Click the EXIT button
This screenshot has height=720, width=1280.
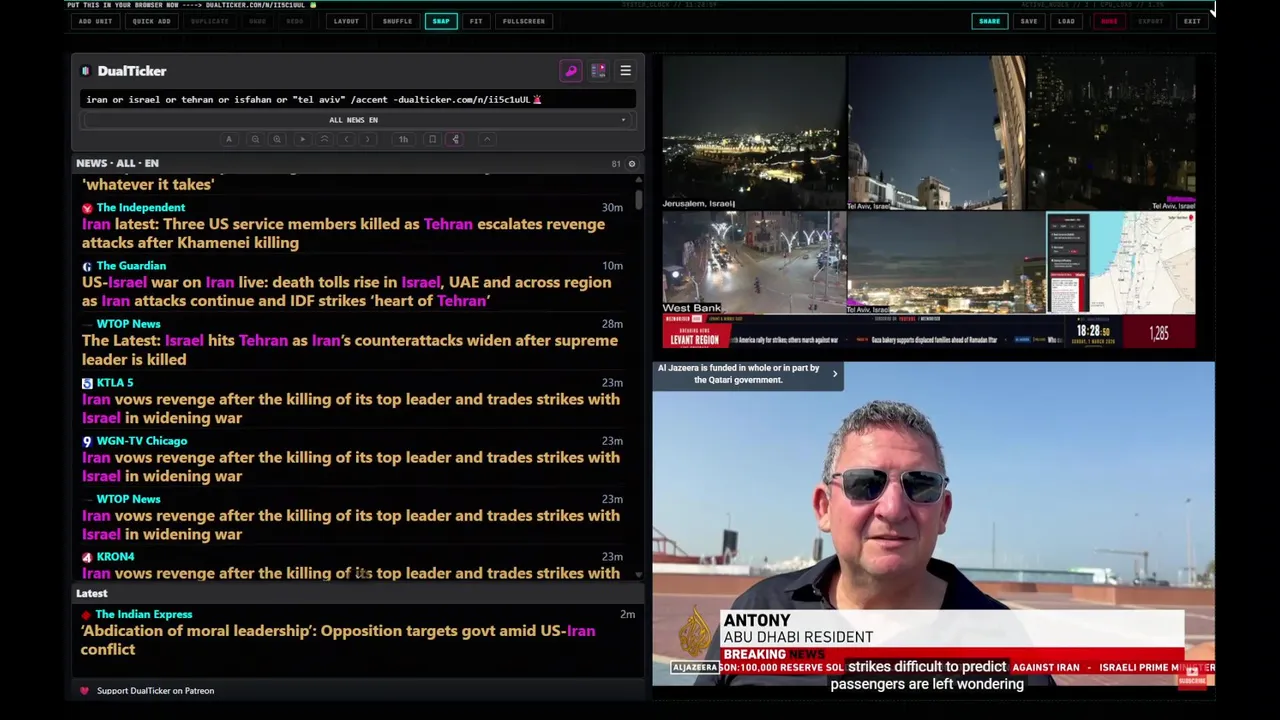tap(1192, 21)
